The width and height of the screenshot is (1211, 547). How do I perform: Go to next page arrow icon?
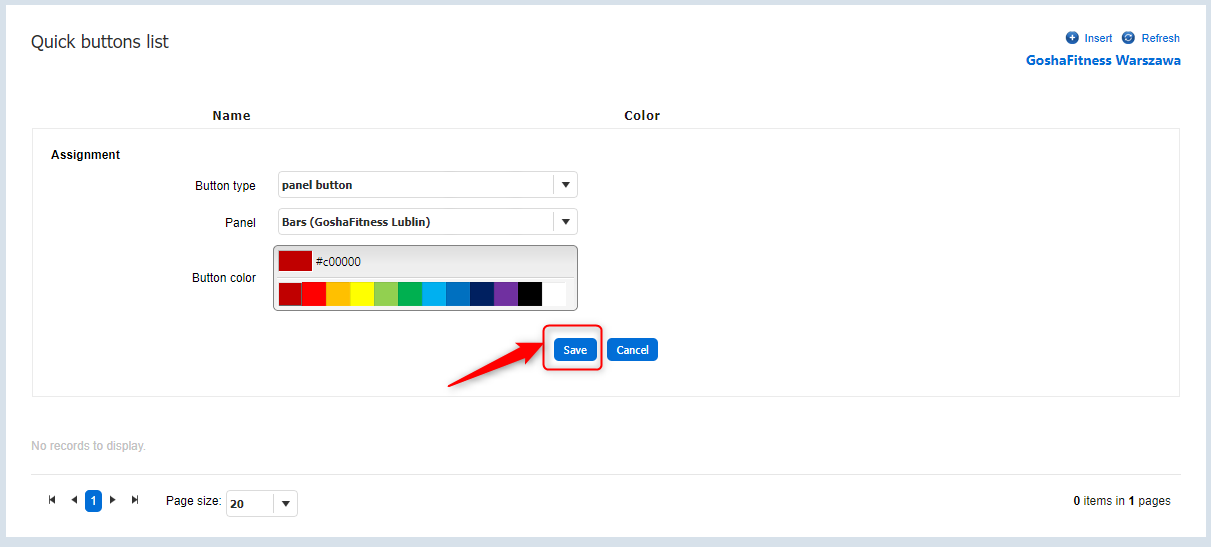113,500
